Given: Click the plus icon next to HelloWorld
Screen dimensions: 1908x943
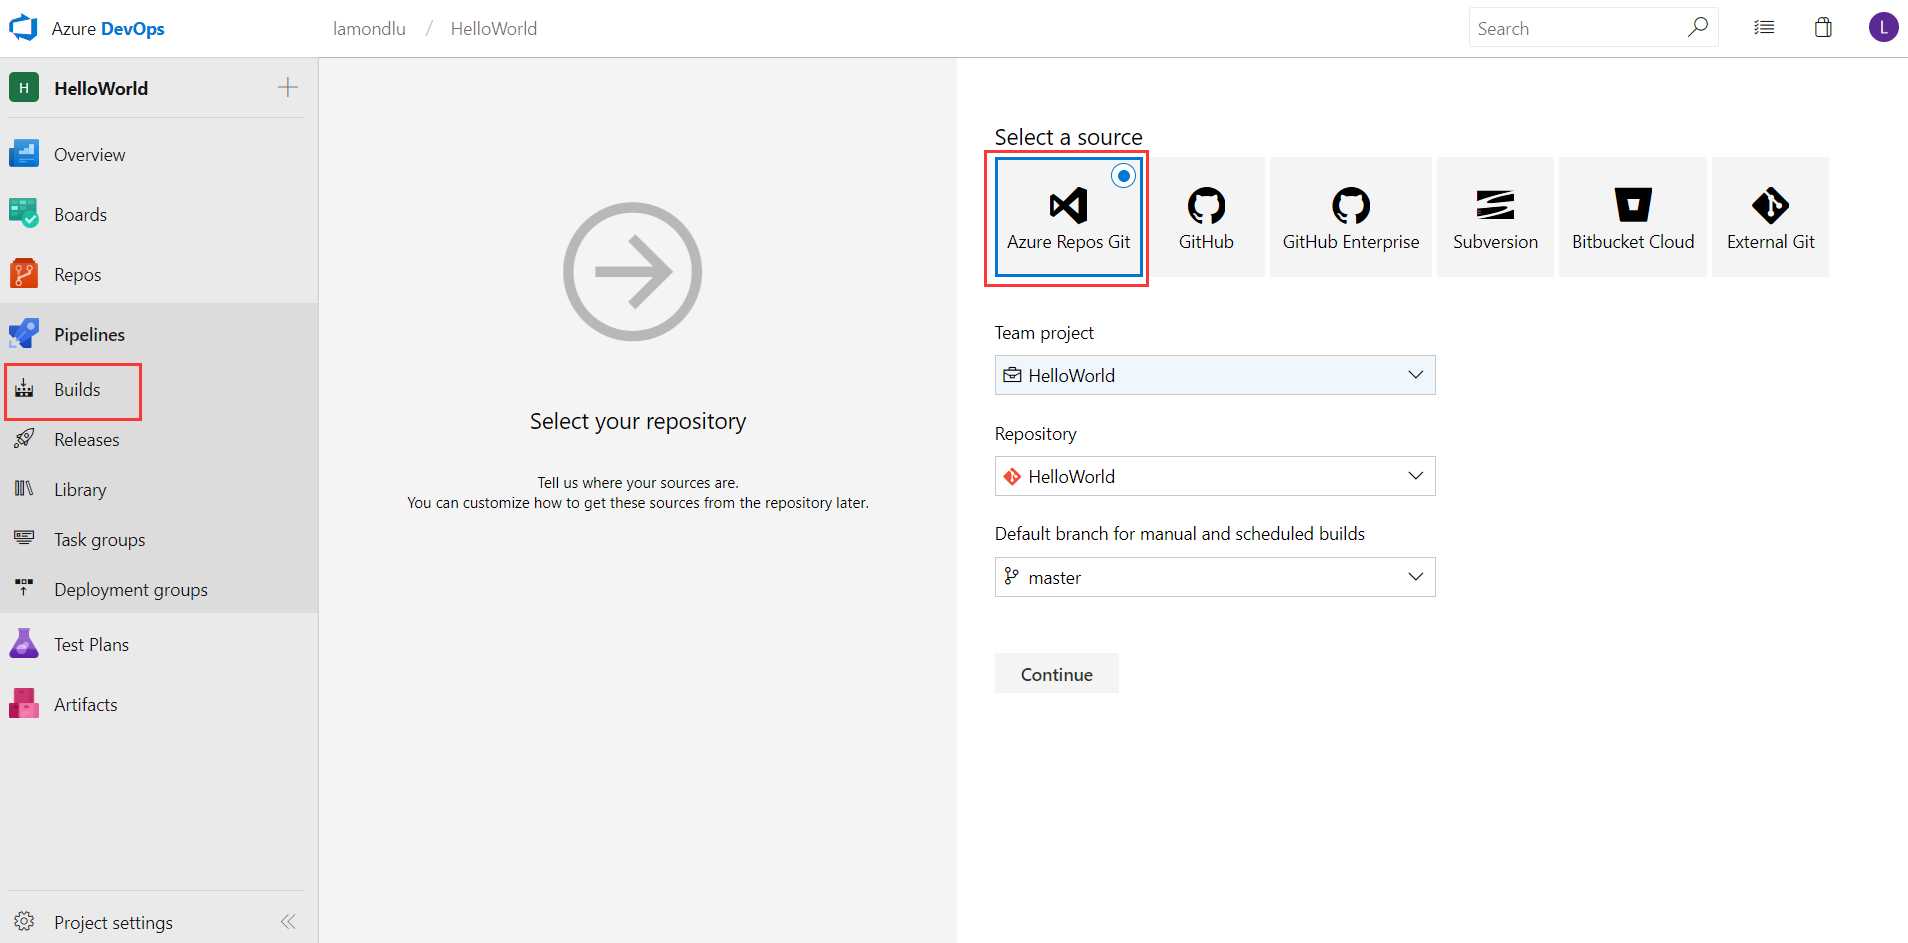Looking at the screenshot, I should (288, 87).
